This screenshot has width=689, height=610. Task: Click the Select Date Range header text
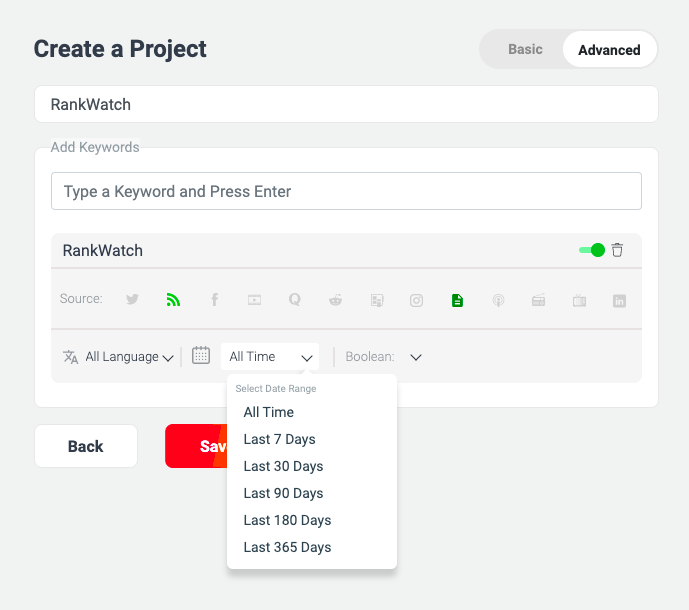276,389
